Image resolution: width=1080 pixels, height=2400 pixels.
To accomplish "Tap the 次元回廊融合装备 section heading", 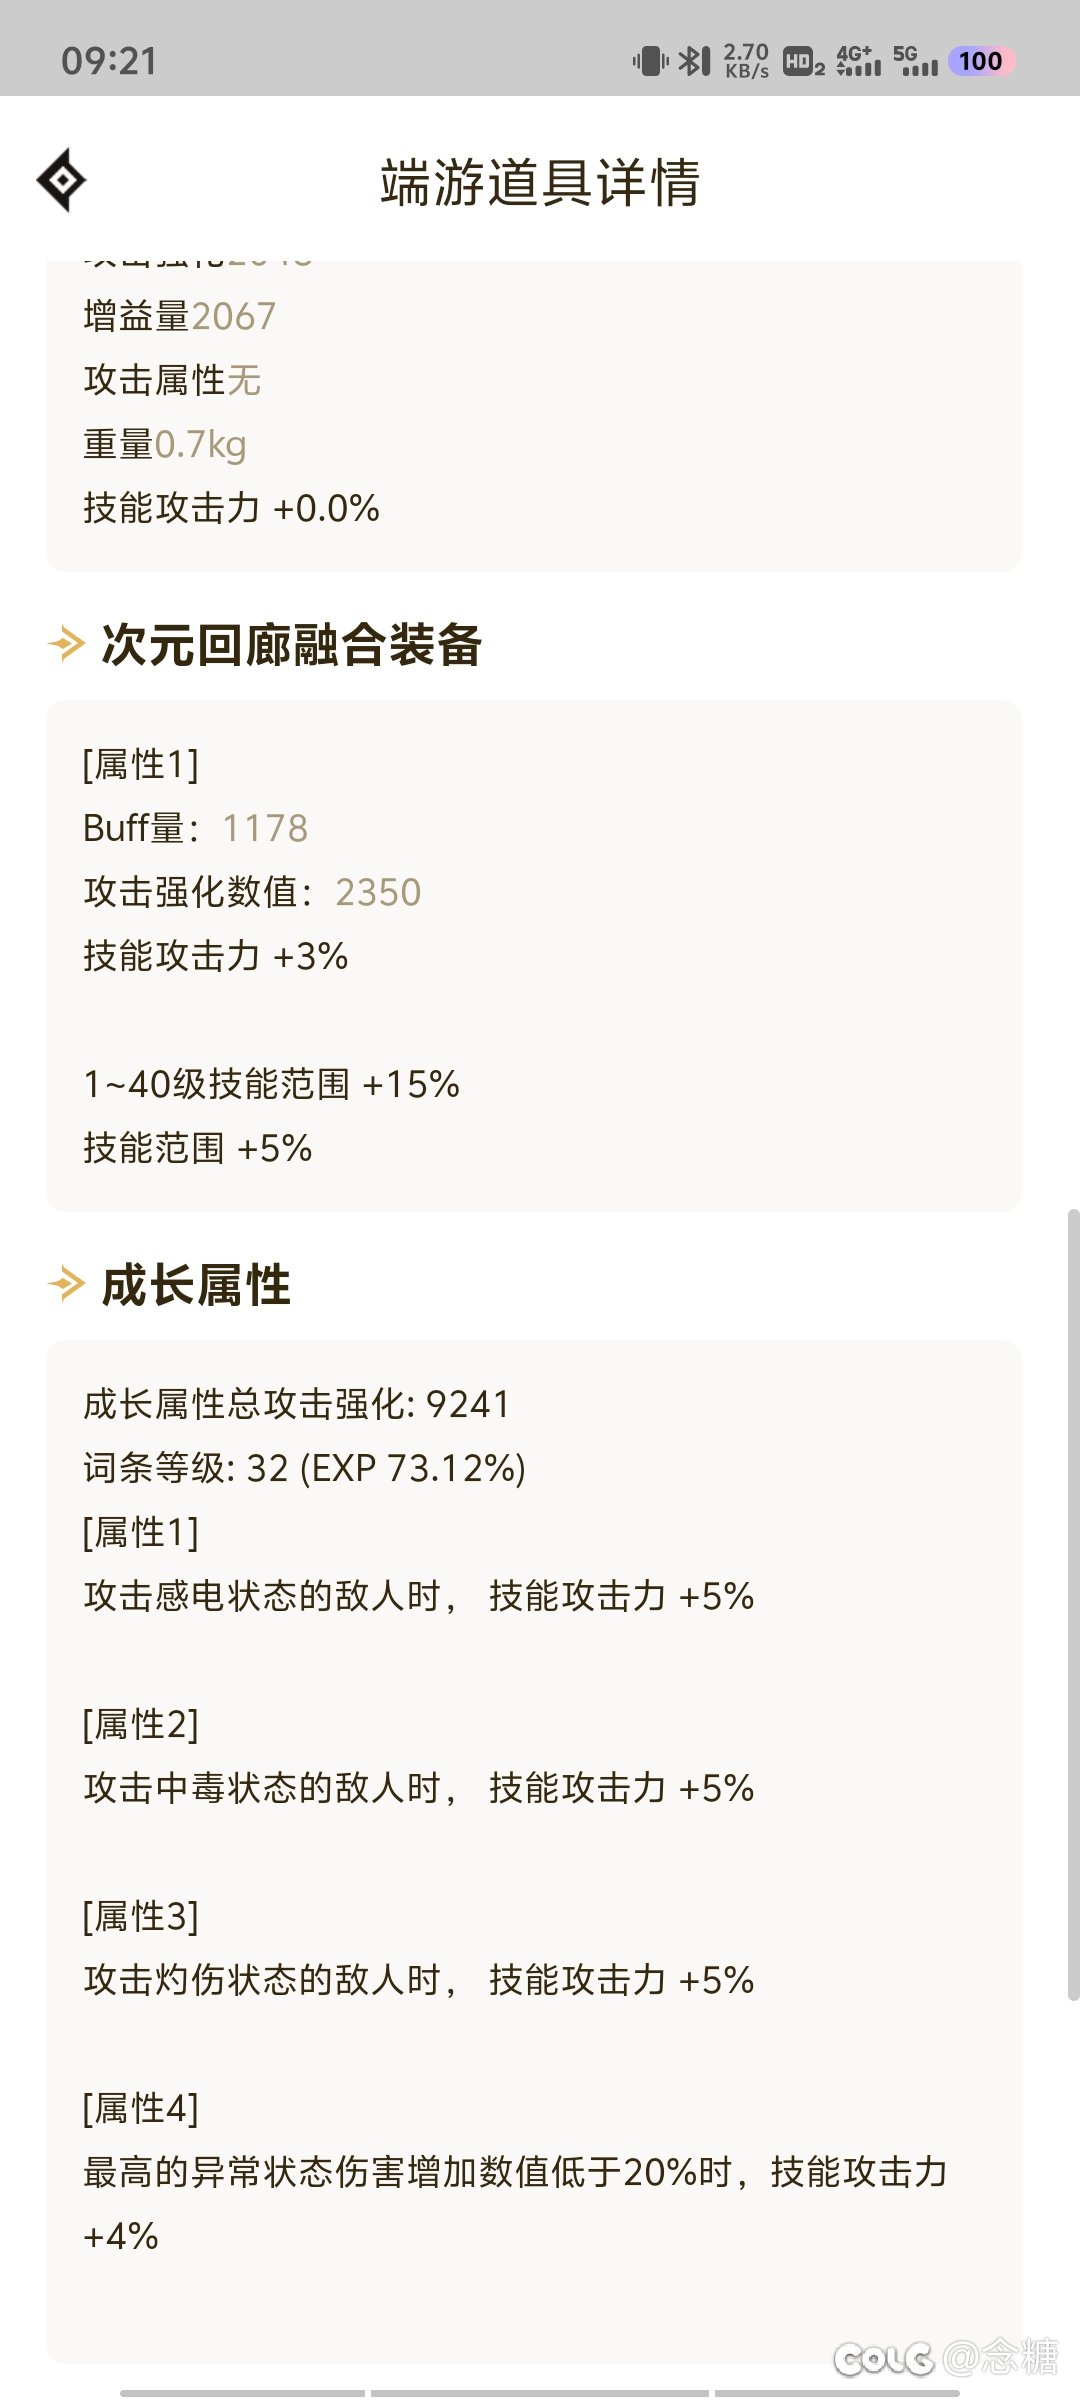I will 292,644.
